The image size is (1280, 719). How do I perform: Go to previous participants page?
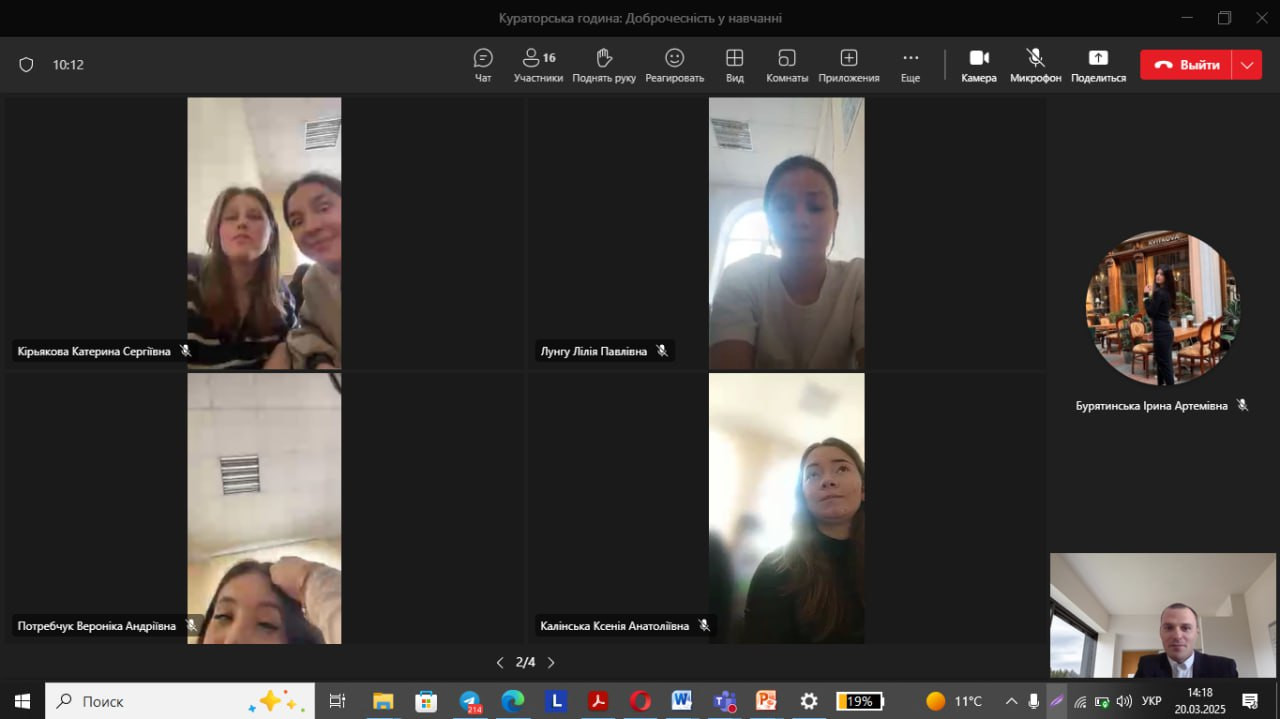(x=500, y=662)
